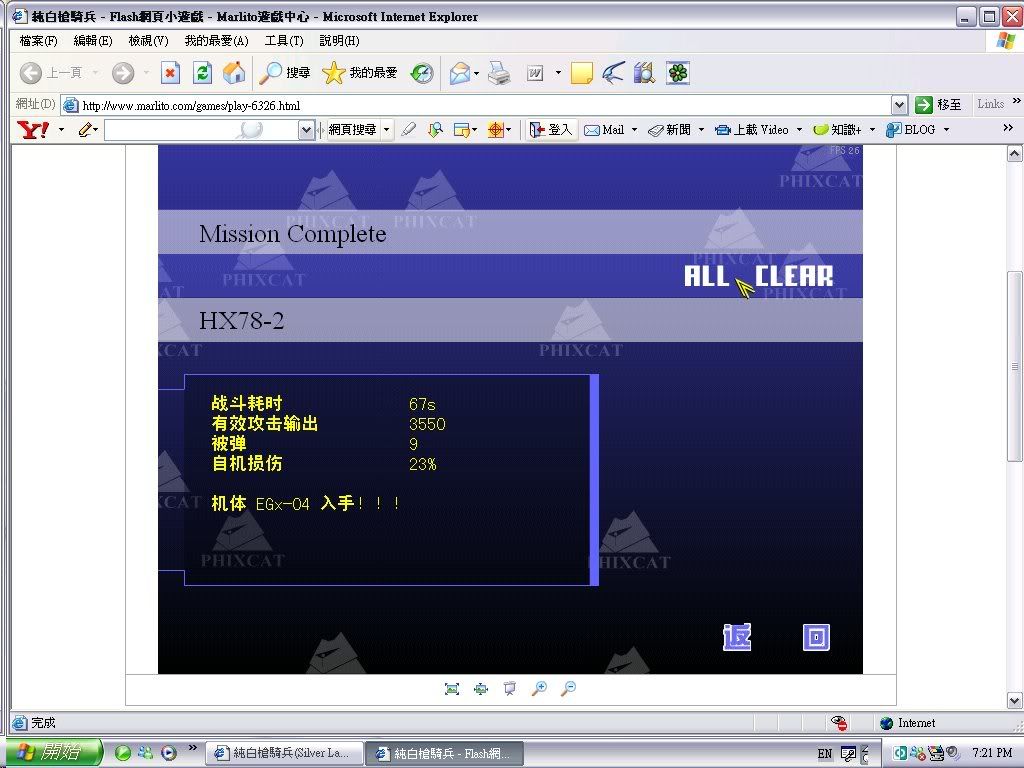The height and width of the screenshot is (768, 1024).
Task: Click the 登入 sign-in button on the Yahoo toolbar
Action: point(551,130)
